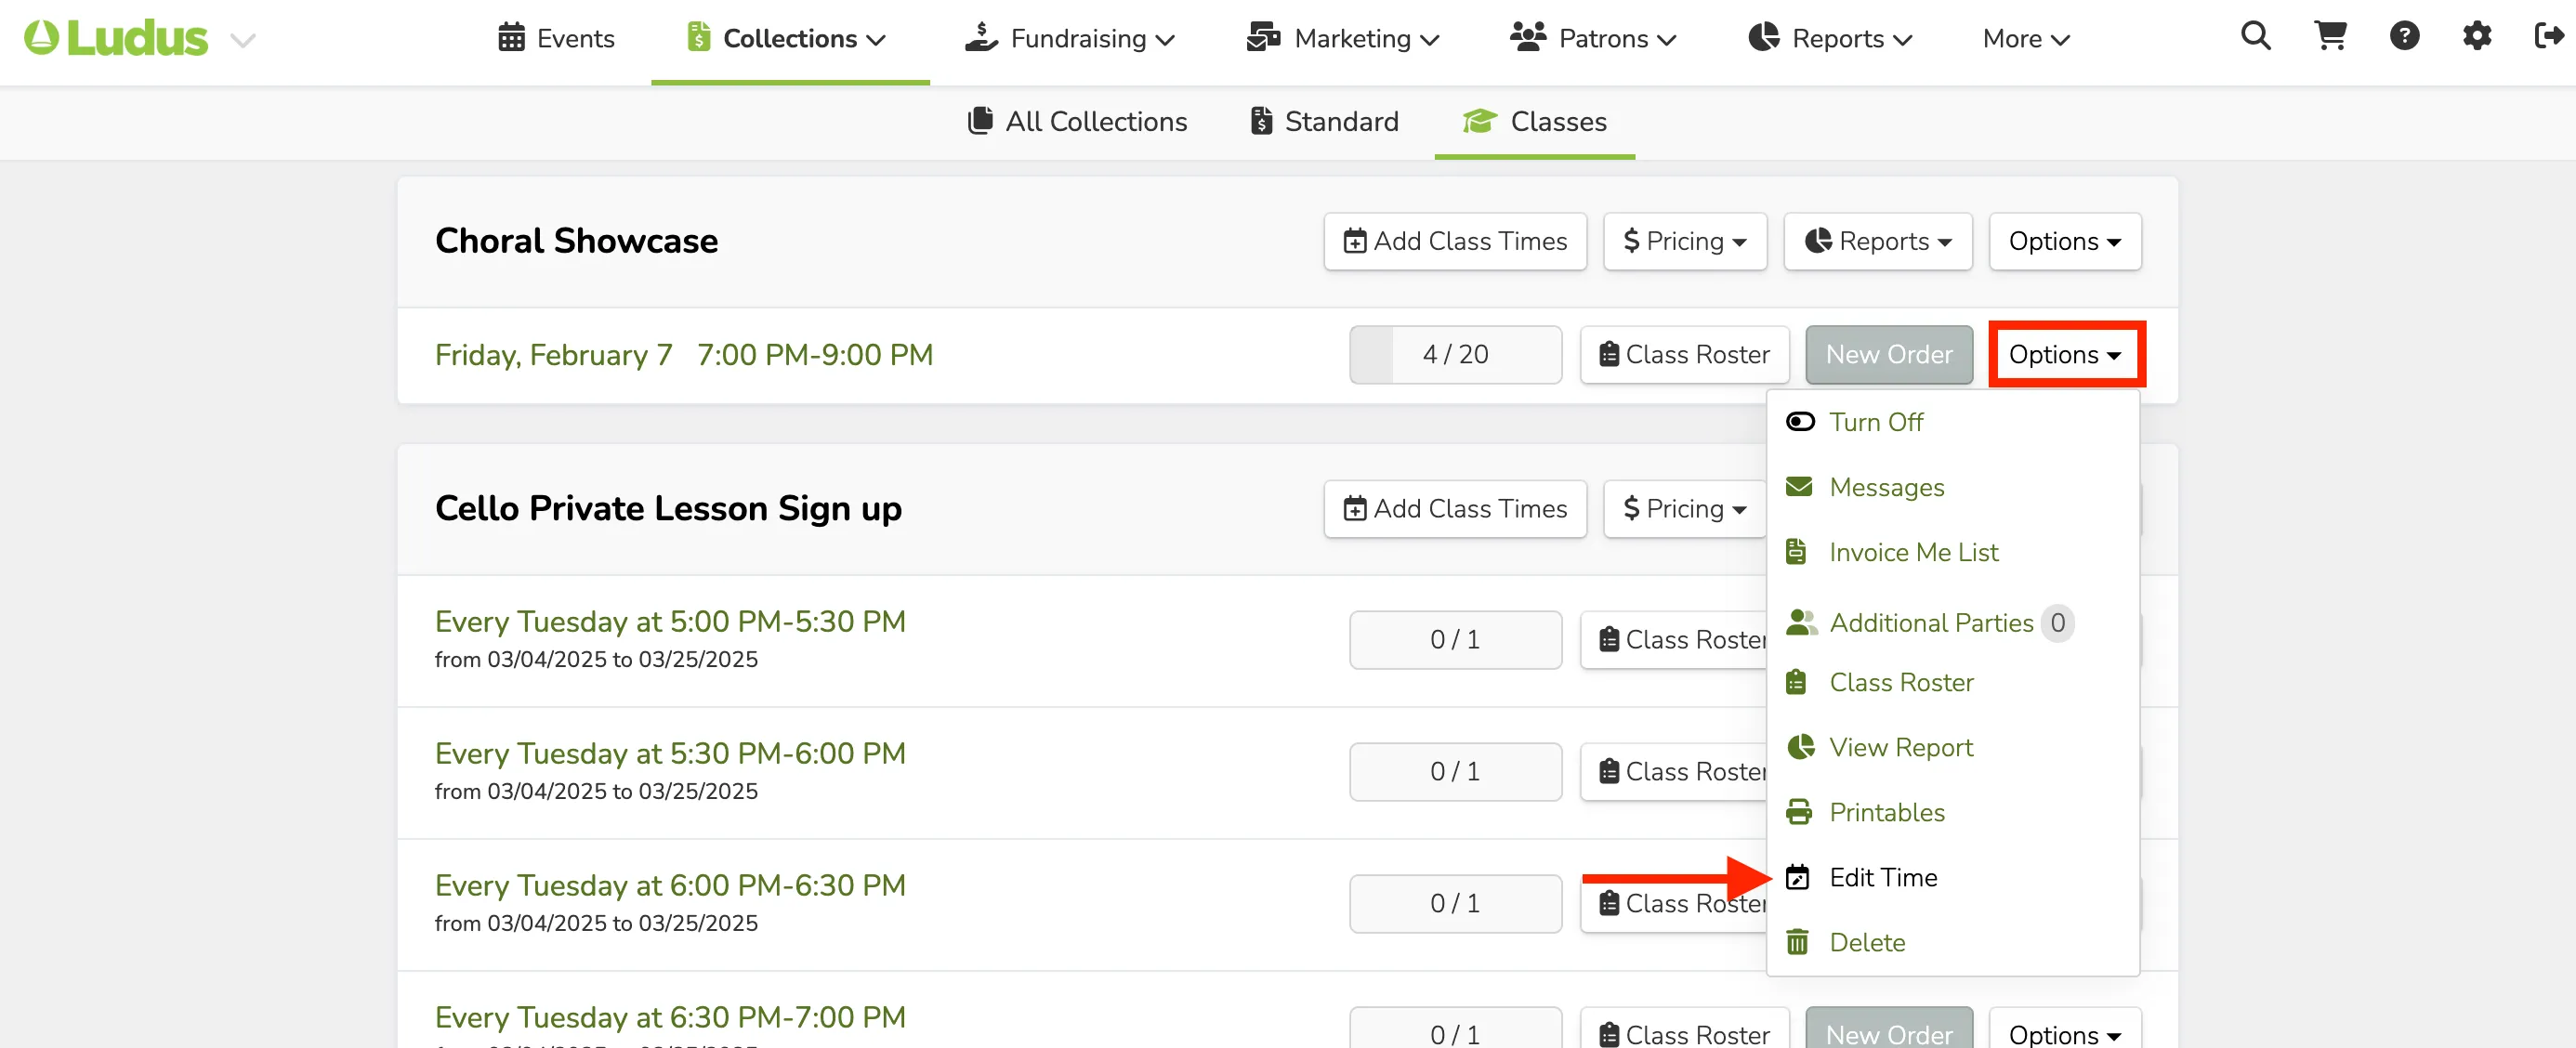This screenshot has width=2576, height=1048.
Task: Select Printables printer icon in menu
Action: [x=1798, y=812]
